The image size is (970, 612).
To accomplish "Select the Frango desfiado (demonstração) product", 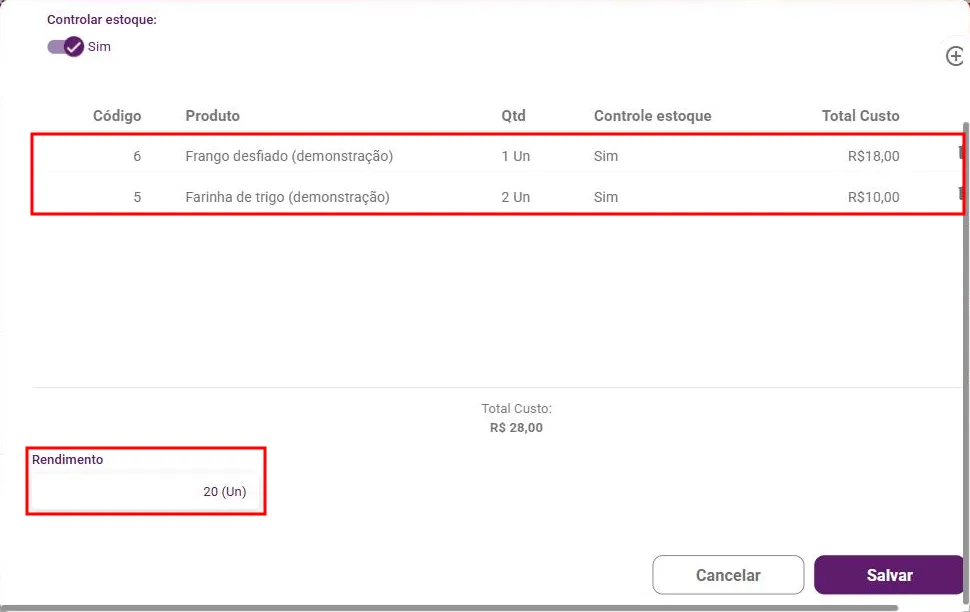I will pyautogui.click(x=289, y=156).
